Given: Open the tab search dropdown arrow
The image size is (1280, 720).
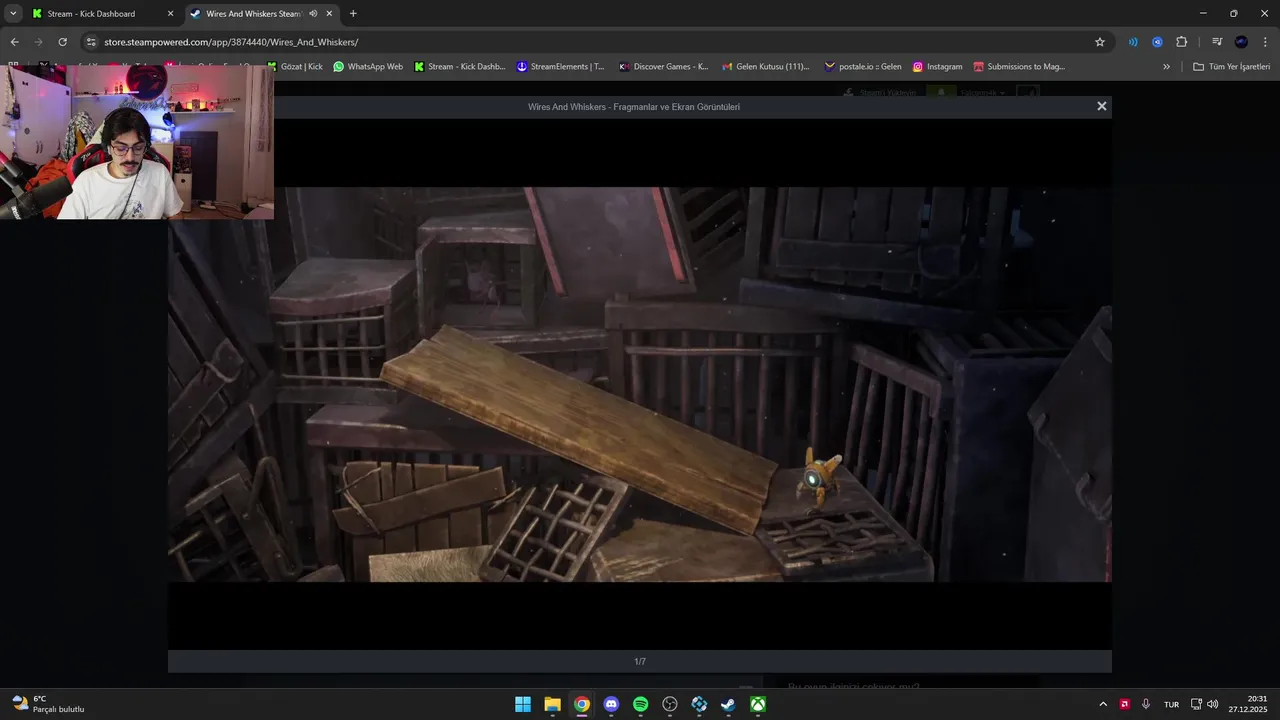Looking at the screenshot, I should pos(13,14).
